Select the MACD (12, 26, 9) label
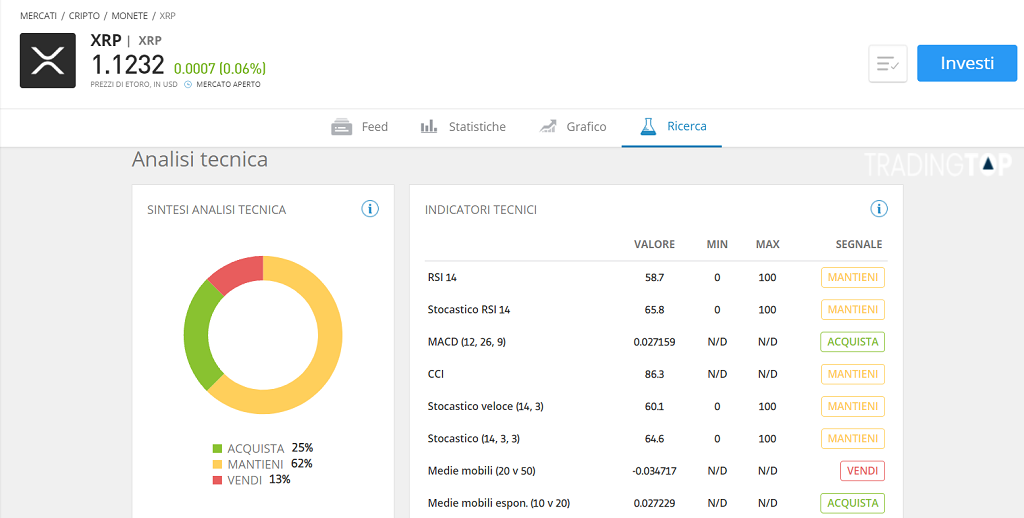The image size is (1024, 518). coord(466,342)
